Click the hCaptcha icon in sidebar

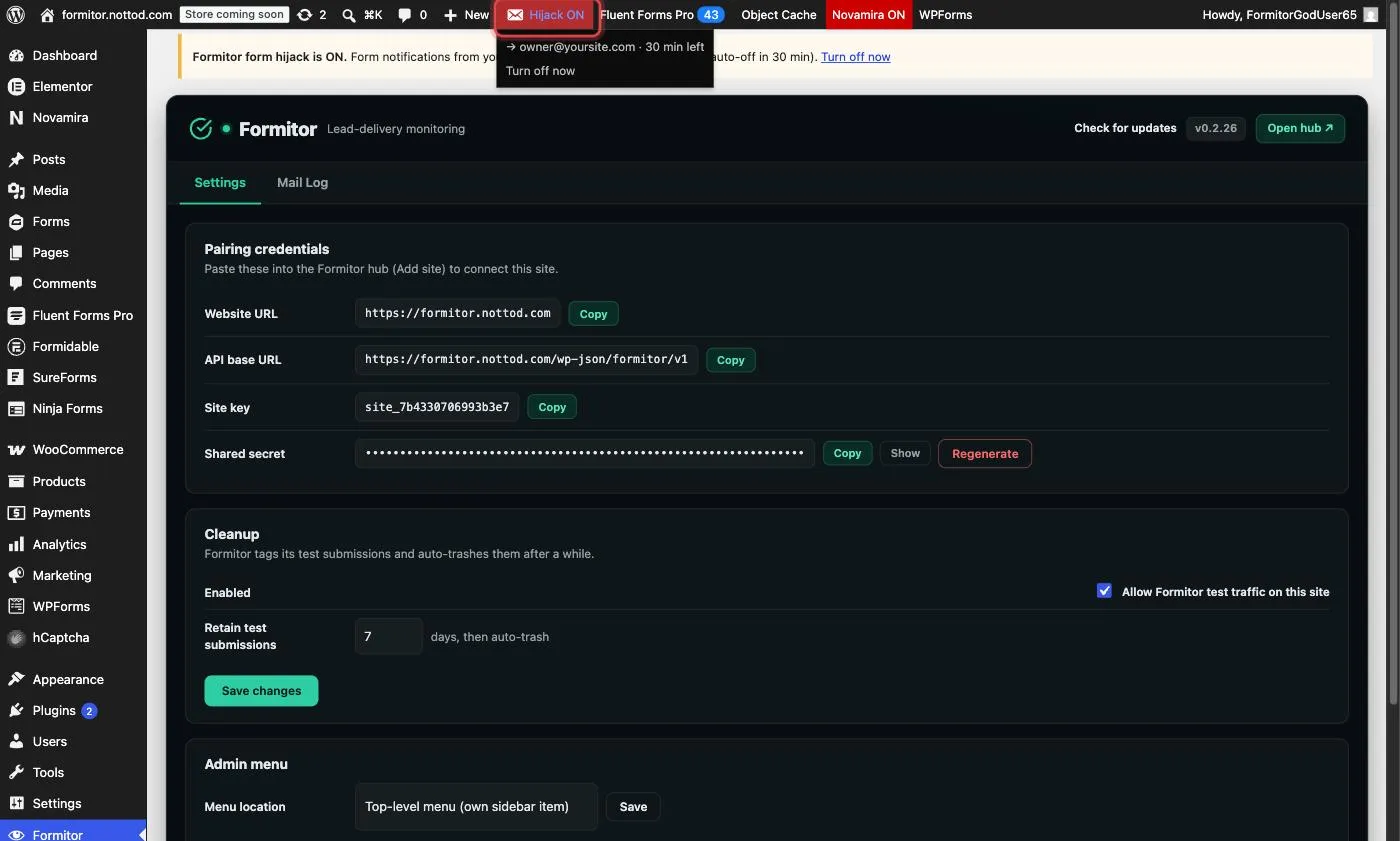click(16, 637)
